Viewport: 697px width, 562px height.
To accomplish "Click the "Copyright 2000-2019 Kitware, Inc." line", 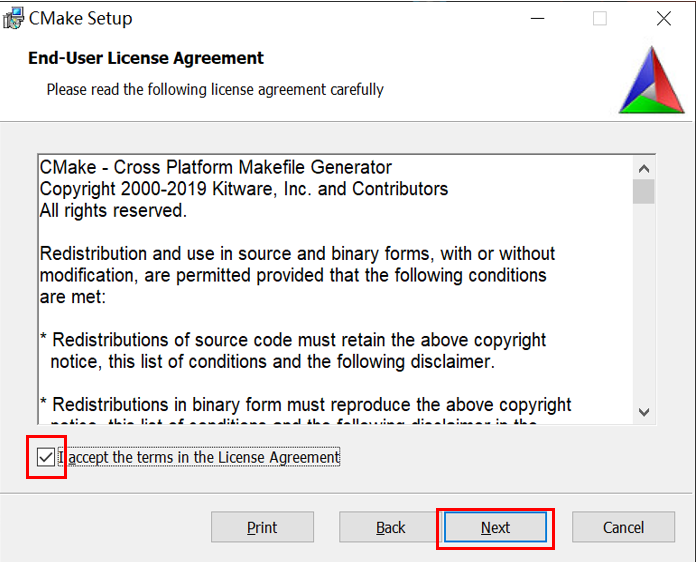I will tap(244, 189).
